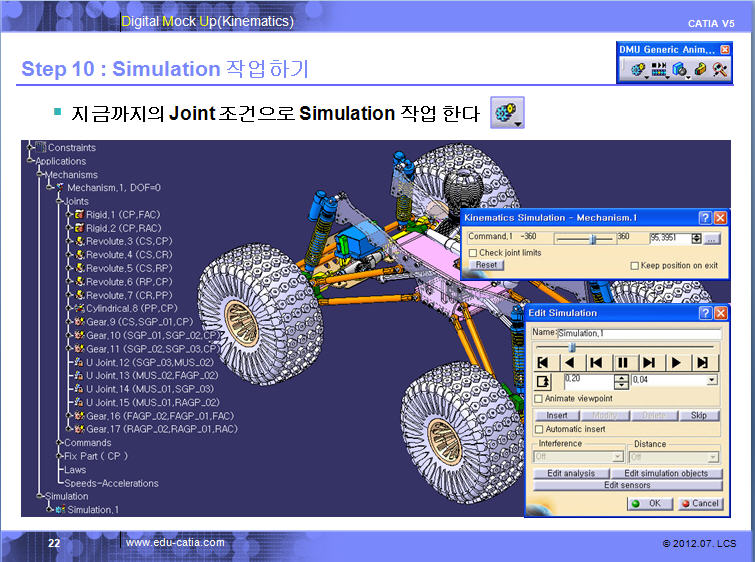This screenshot has height=562, width=755.
Task: Click the swept volume icon in DMU toolbar
Action: [680, 69]
